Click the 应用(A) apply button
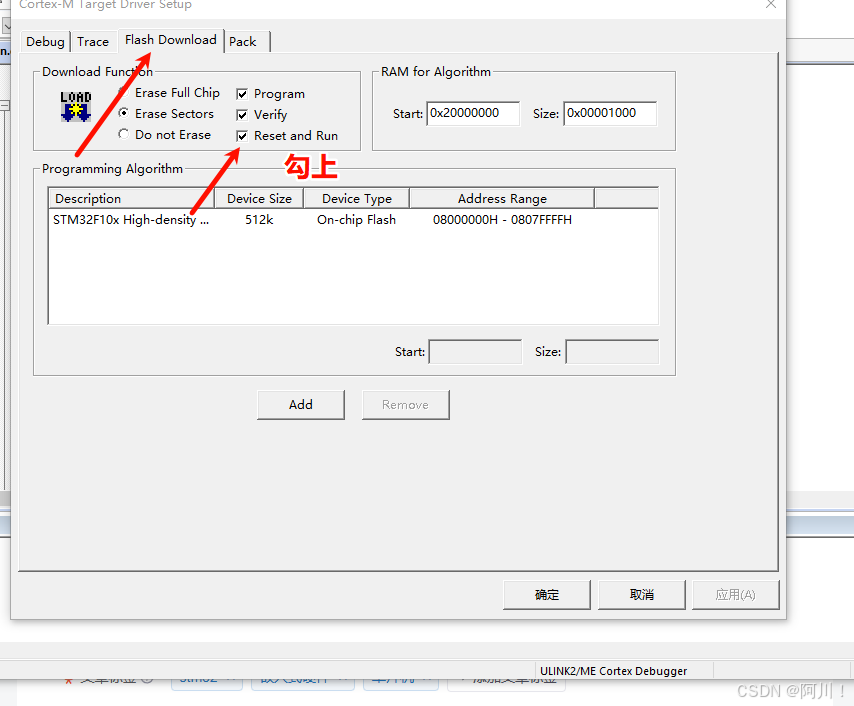This screenshot has height=706, width=854. pyautogui.click(x=735, y=595)
